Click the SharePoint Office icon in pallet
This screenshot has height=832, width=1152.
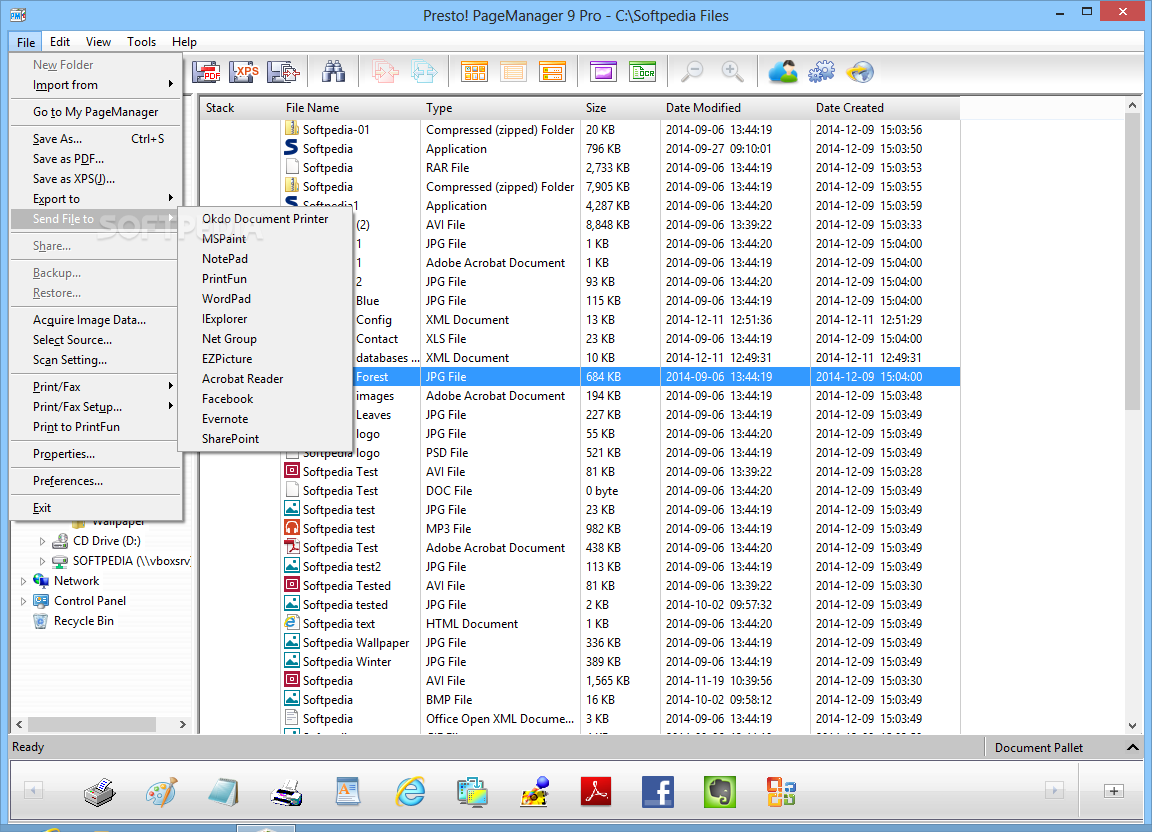781,792
